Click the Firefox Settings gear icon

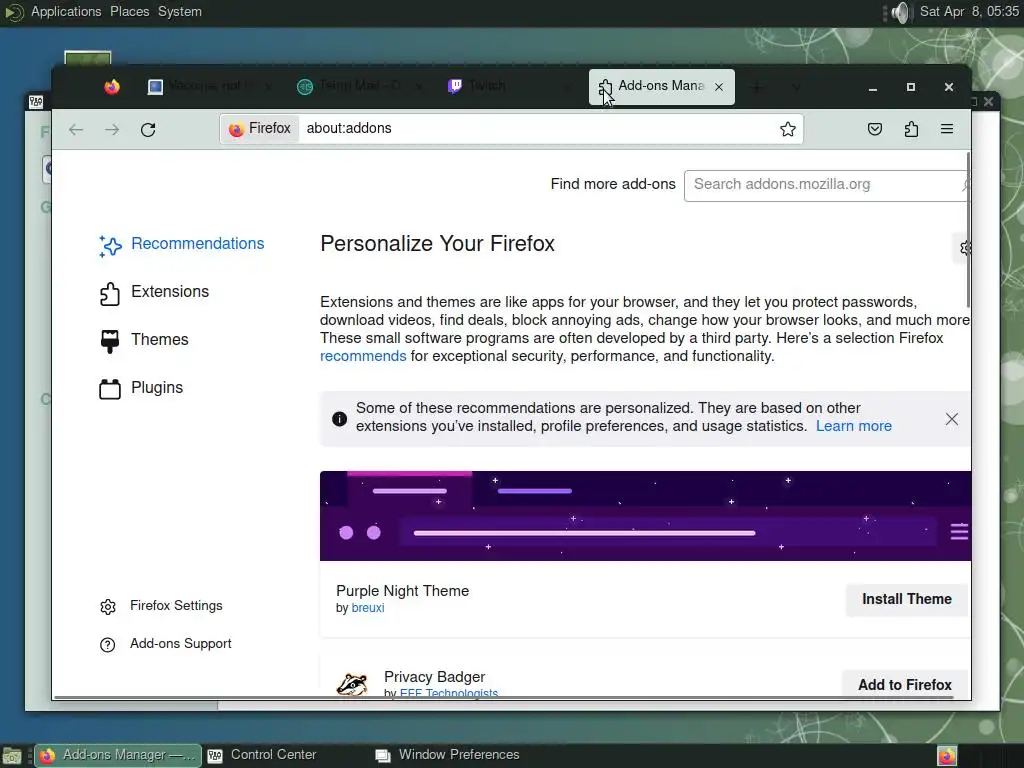pyautogui.click(x=108, y=607)
